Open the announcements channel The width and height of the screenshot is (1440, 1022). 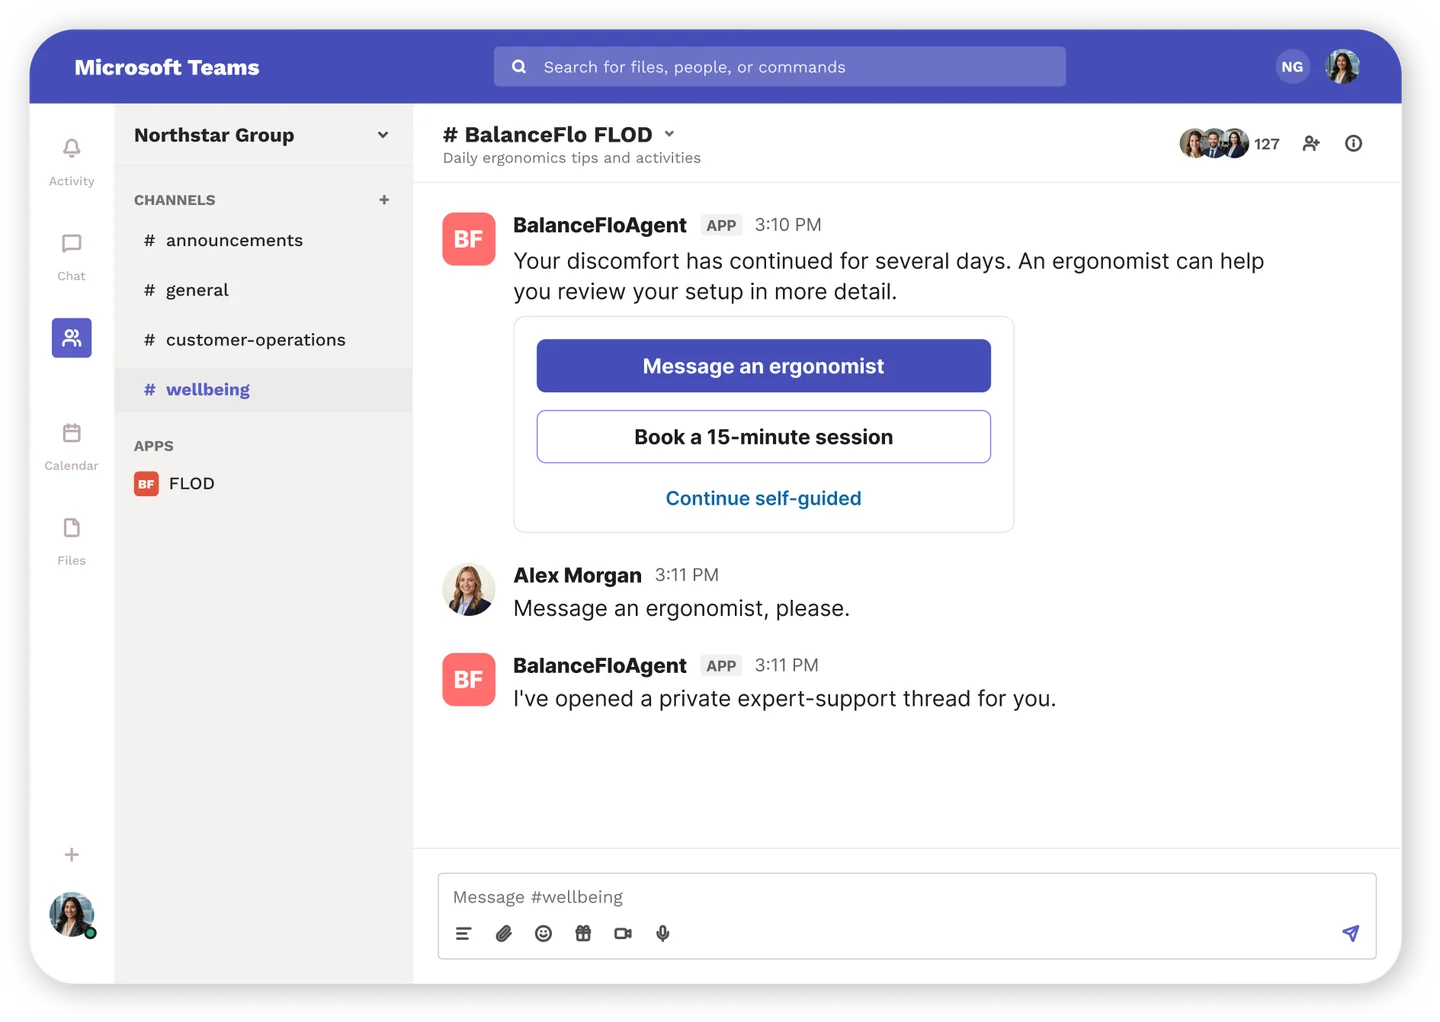pyautogui.click(x=263, y=240)
